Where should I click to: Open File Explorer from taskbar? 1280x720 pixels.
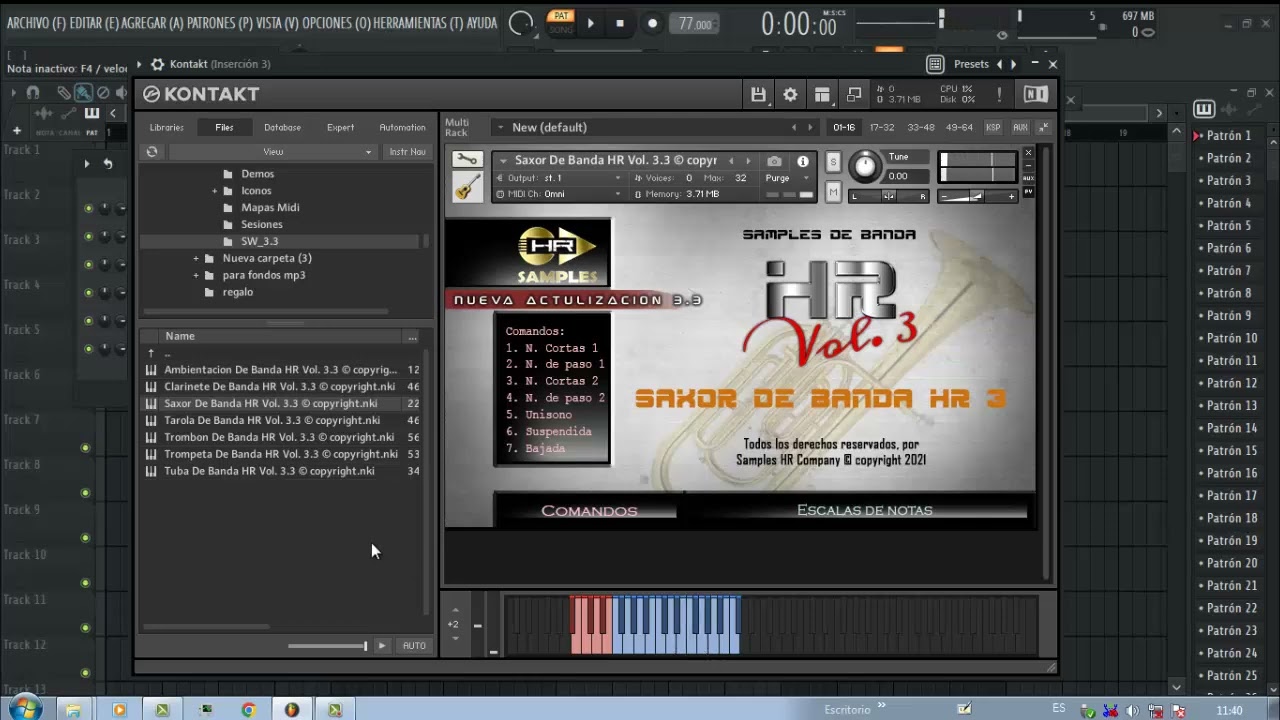click(x=72, y=710)
